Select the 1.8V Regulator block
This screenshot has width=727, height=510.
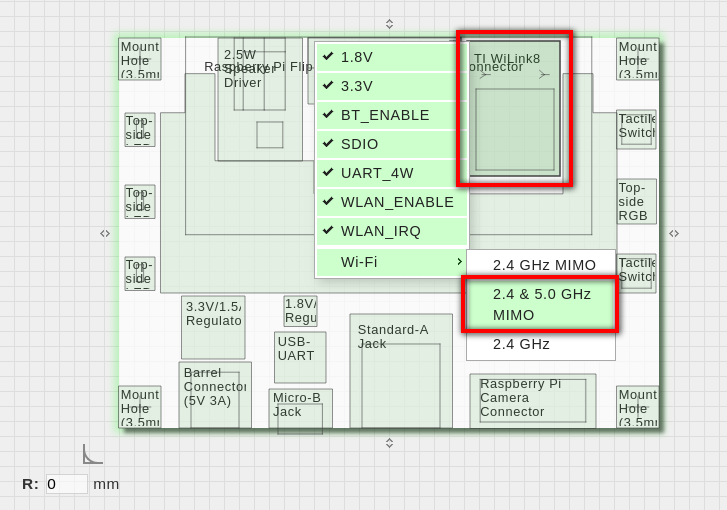300,311
